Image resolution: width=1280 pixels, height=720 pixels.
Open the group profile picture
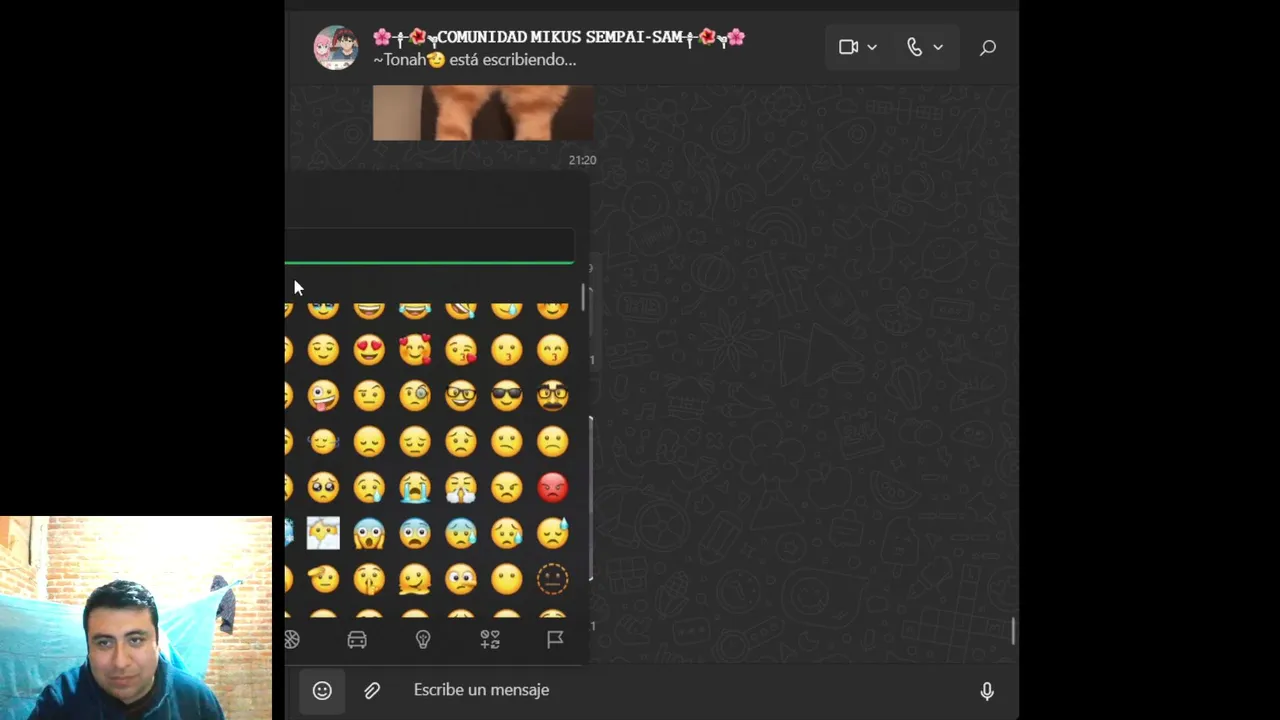(x=336, y=47)
